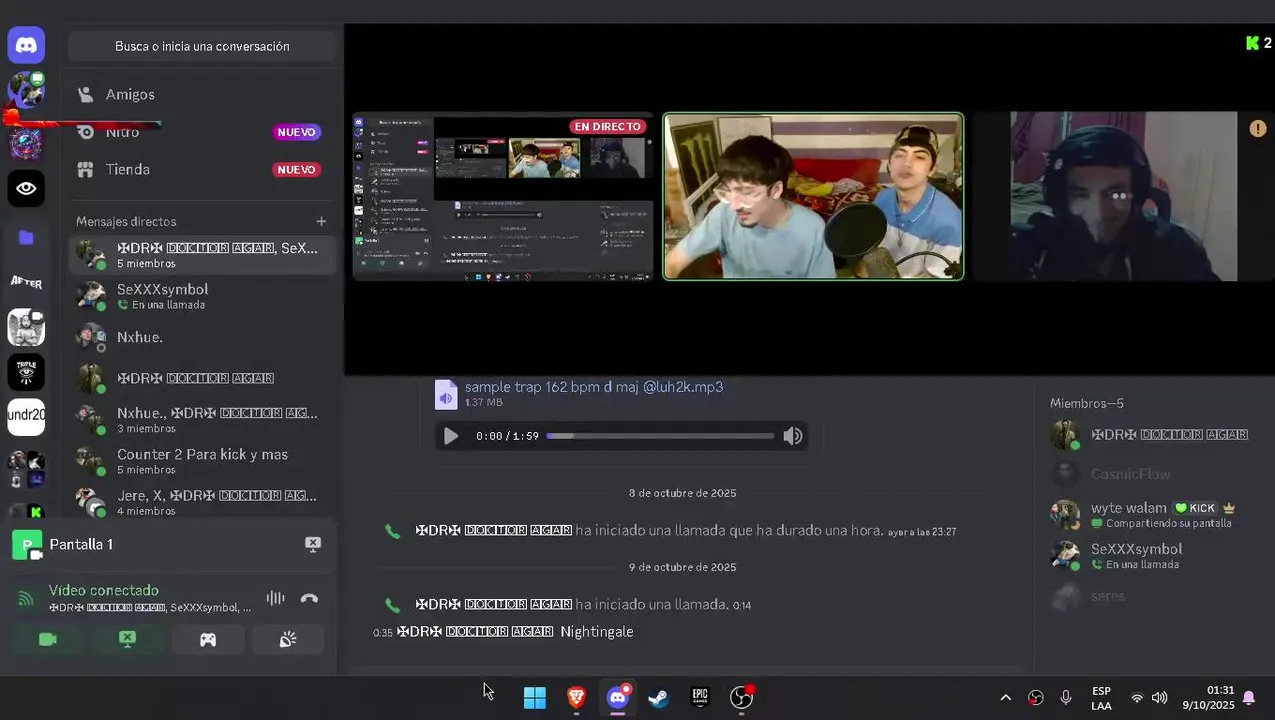
Task: Open the Amigos friends page
Action: tap(201, 94)
